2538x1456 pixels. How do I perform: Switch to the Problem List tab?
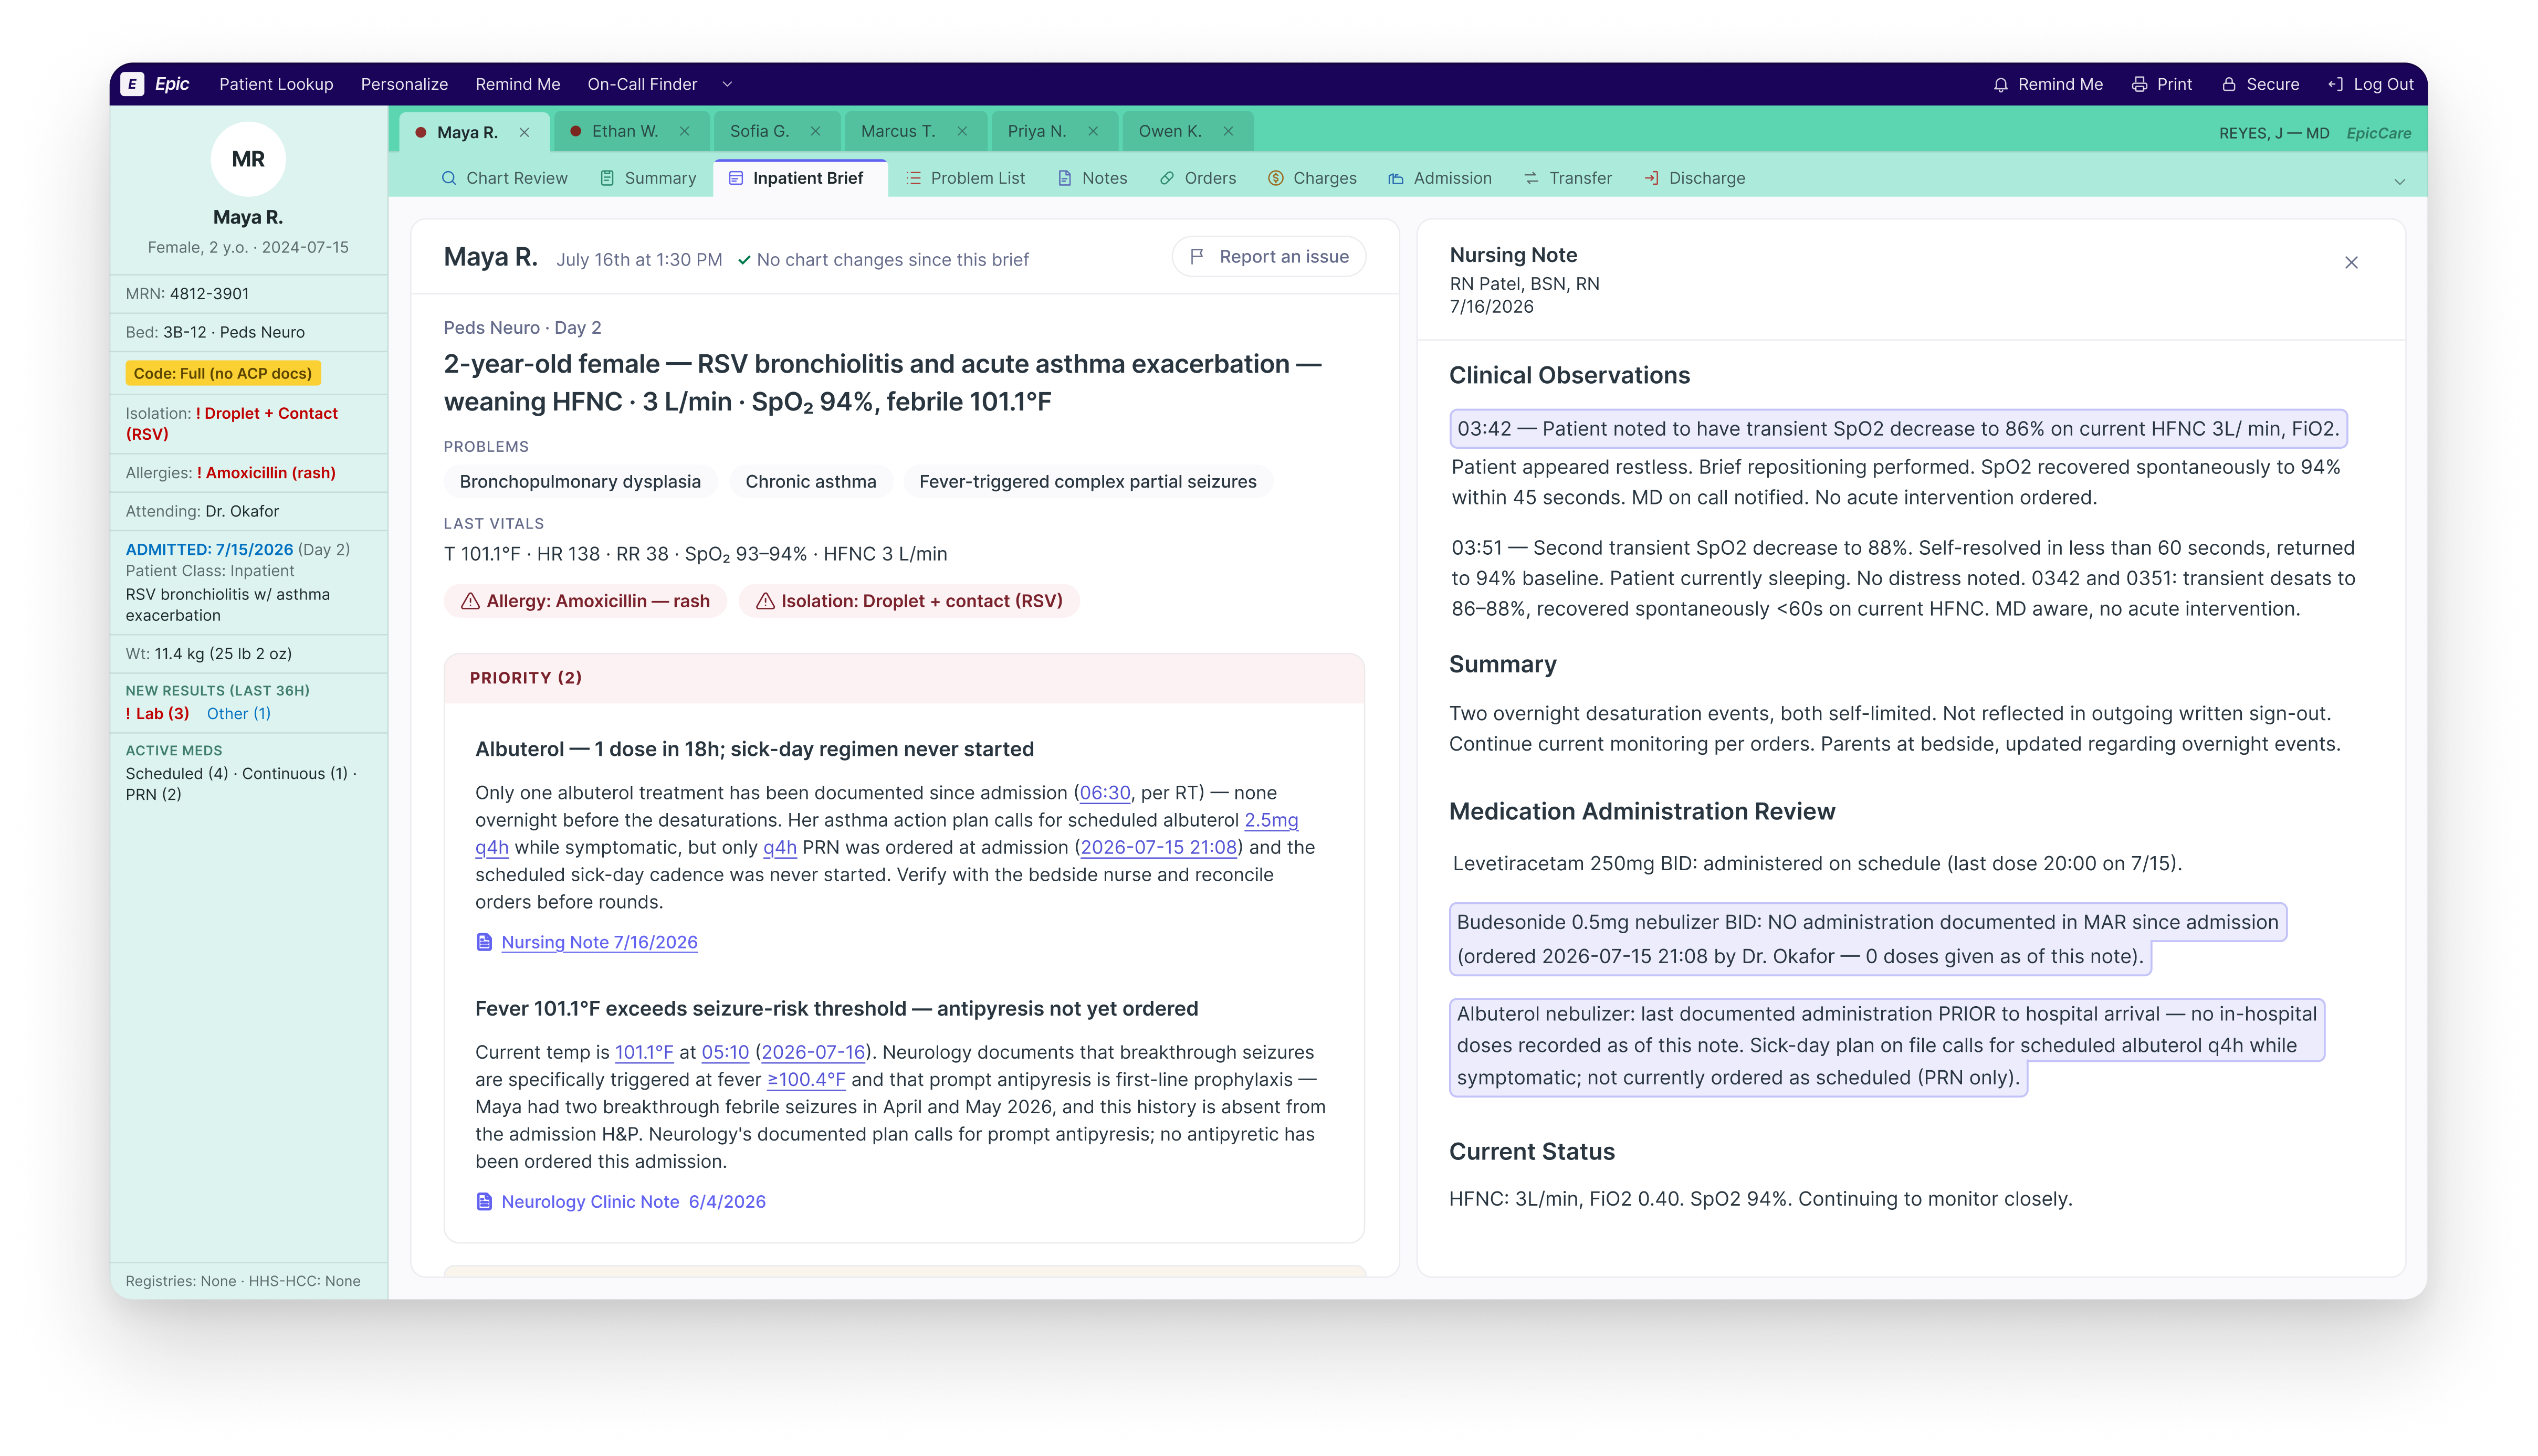pyautogui.click(x=966, y=178)
